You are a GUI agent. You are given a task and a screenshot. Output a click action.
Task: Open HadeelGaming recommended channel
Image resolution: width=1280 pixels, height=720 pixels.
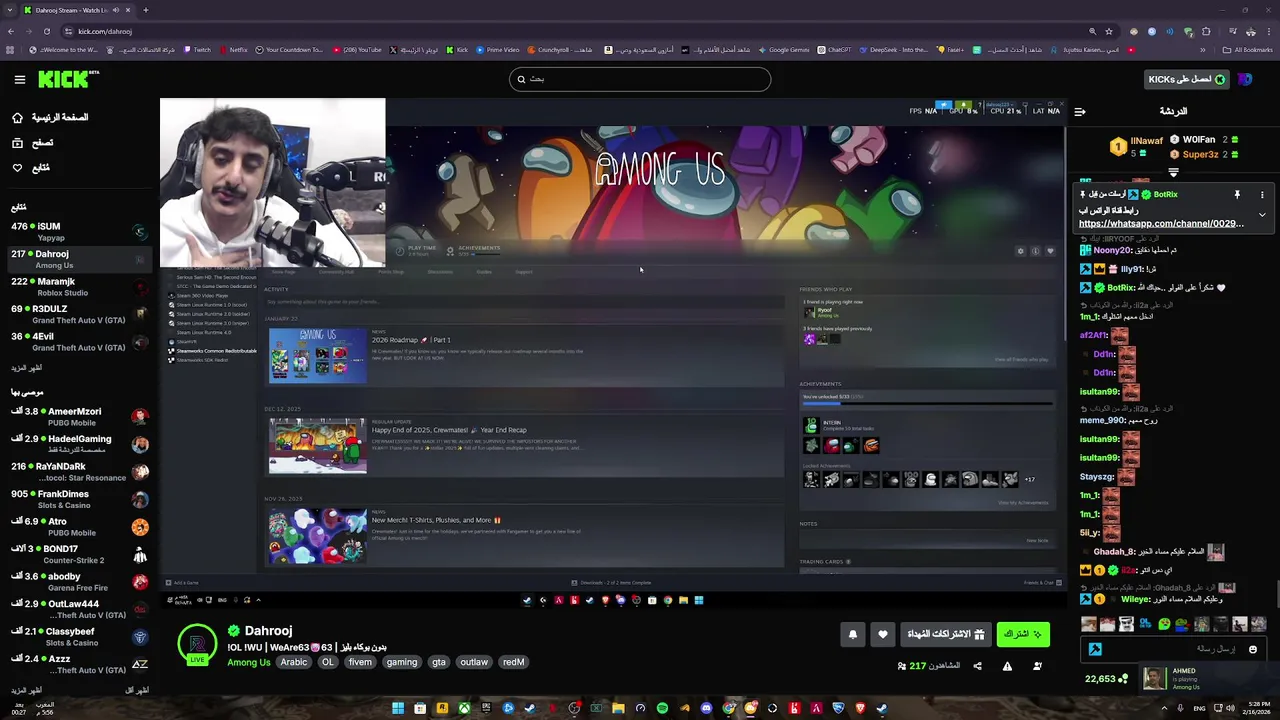coord(80,444)
